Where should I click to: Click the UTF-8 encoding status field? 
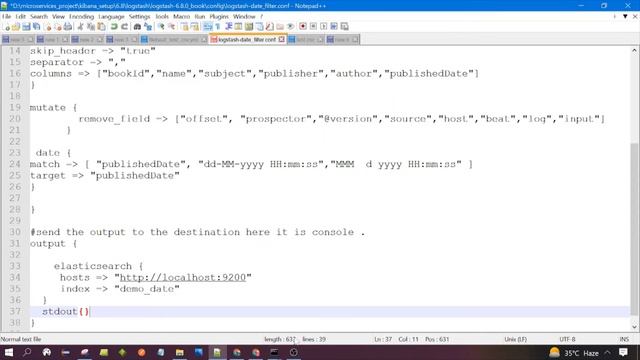(x=567, y=339)
